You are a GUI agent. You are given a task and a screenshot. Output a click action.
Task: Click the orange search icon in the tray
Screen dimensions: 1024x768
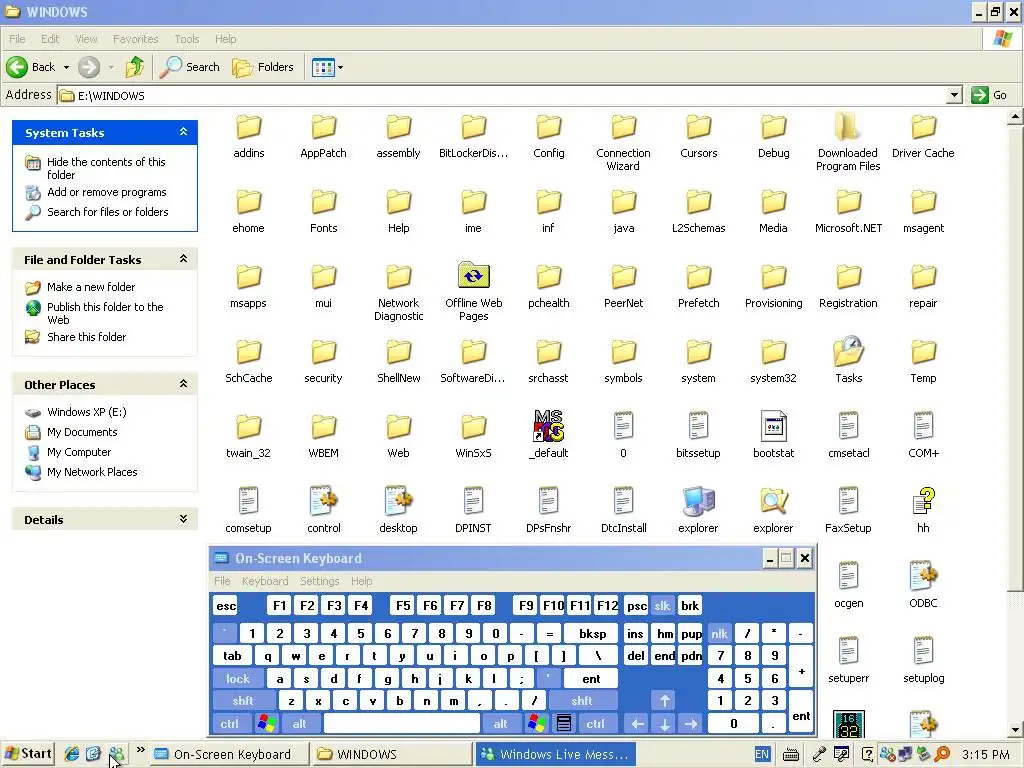point(942,754)
